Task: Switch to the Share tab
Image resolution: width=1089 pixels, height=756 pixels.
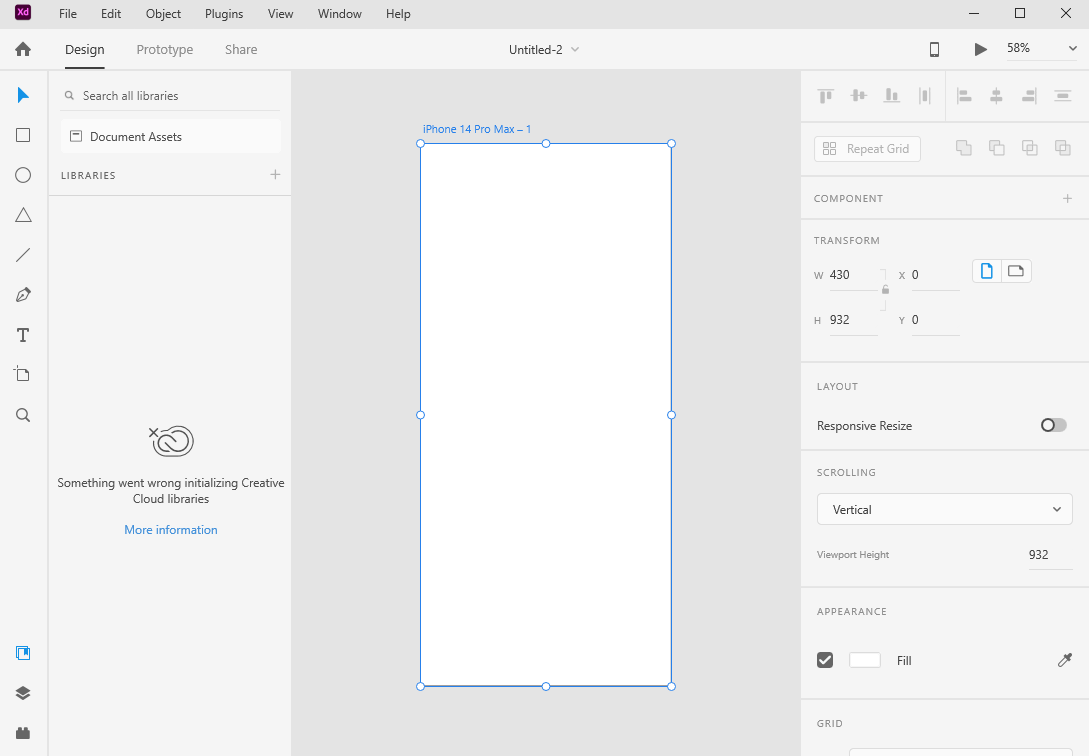Action: pos(241,49)
